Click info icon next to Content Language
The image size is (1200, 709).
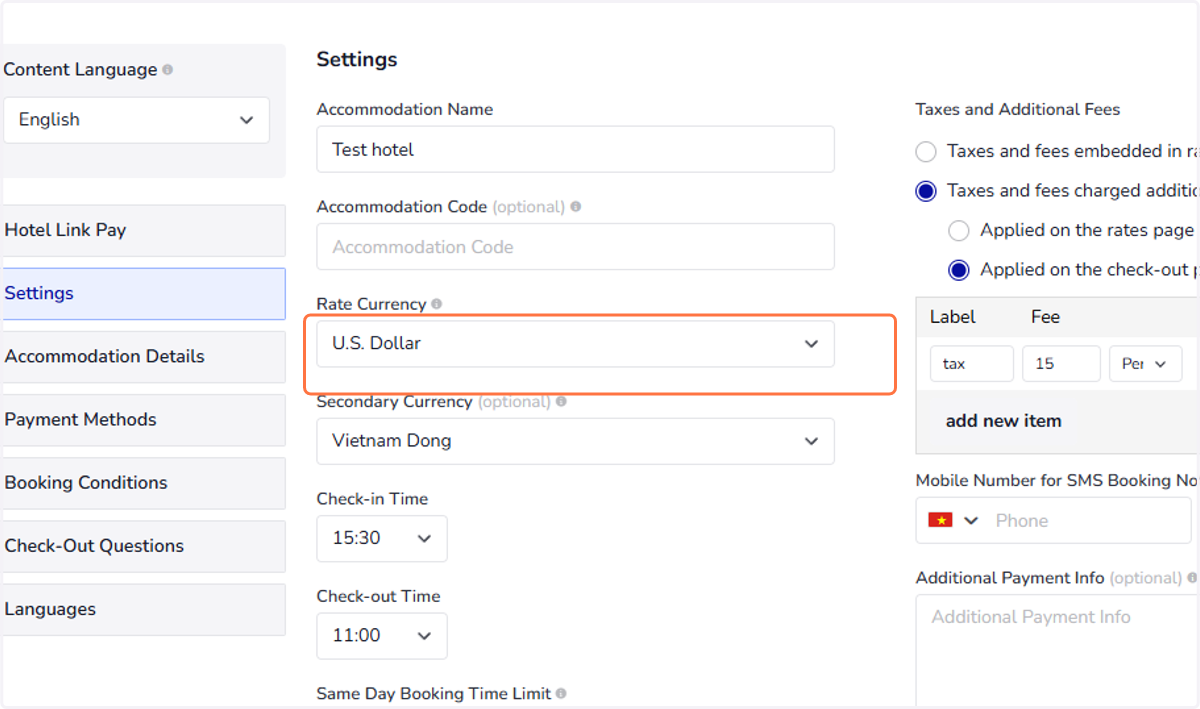coord(168,70)
